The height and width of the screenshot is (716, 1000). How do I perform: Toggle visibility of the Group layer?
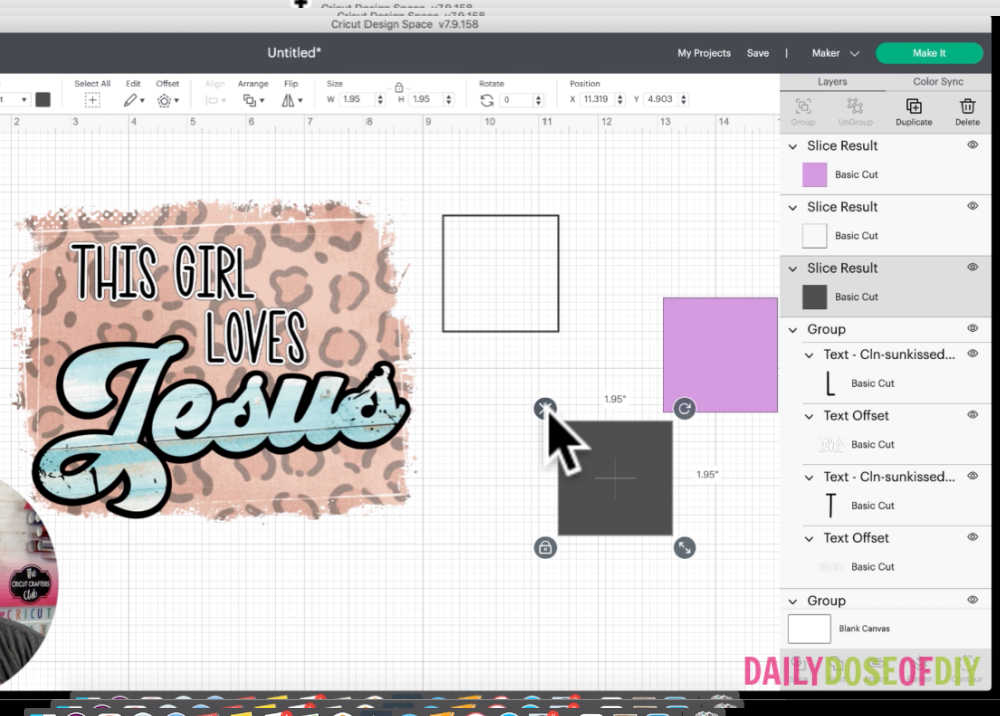coord(971,328)
